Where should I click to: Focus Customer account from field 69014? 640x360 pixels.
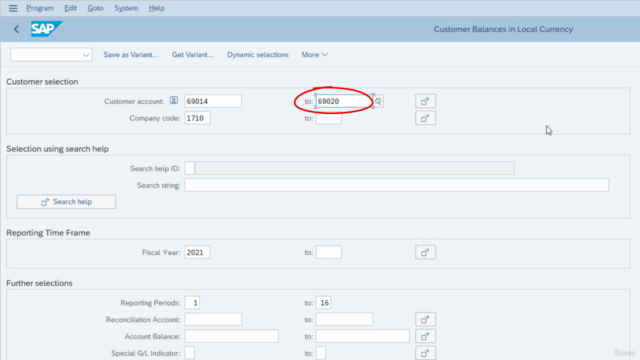213,101
